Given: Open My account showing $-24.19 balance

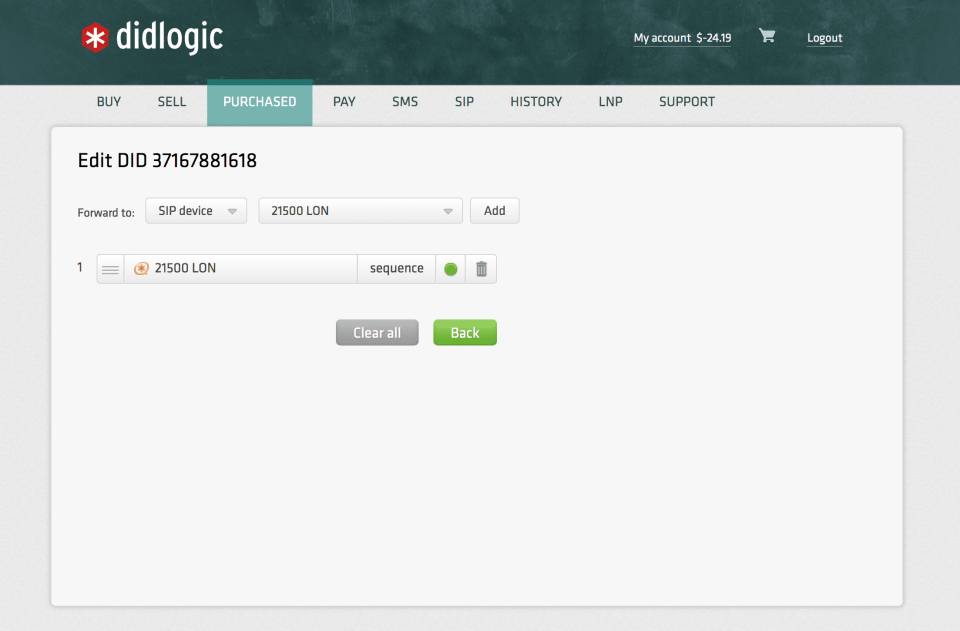Looking at the screenshot, I should click(683, 37).
